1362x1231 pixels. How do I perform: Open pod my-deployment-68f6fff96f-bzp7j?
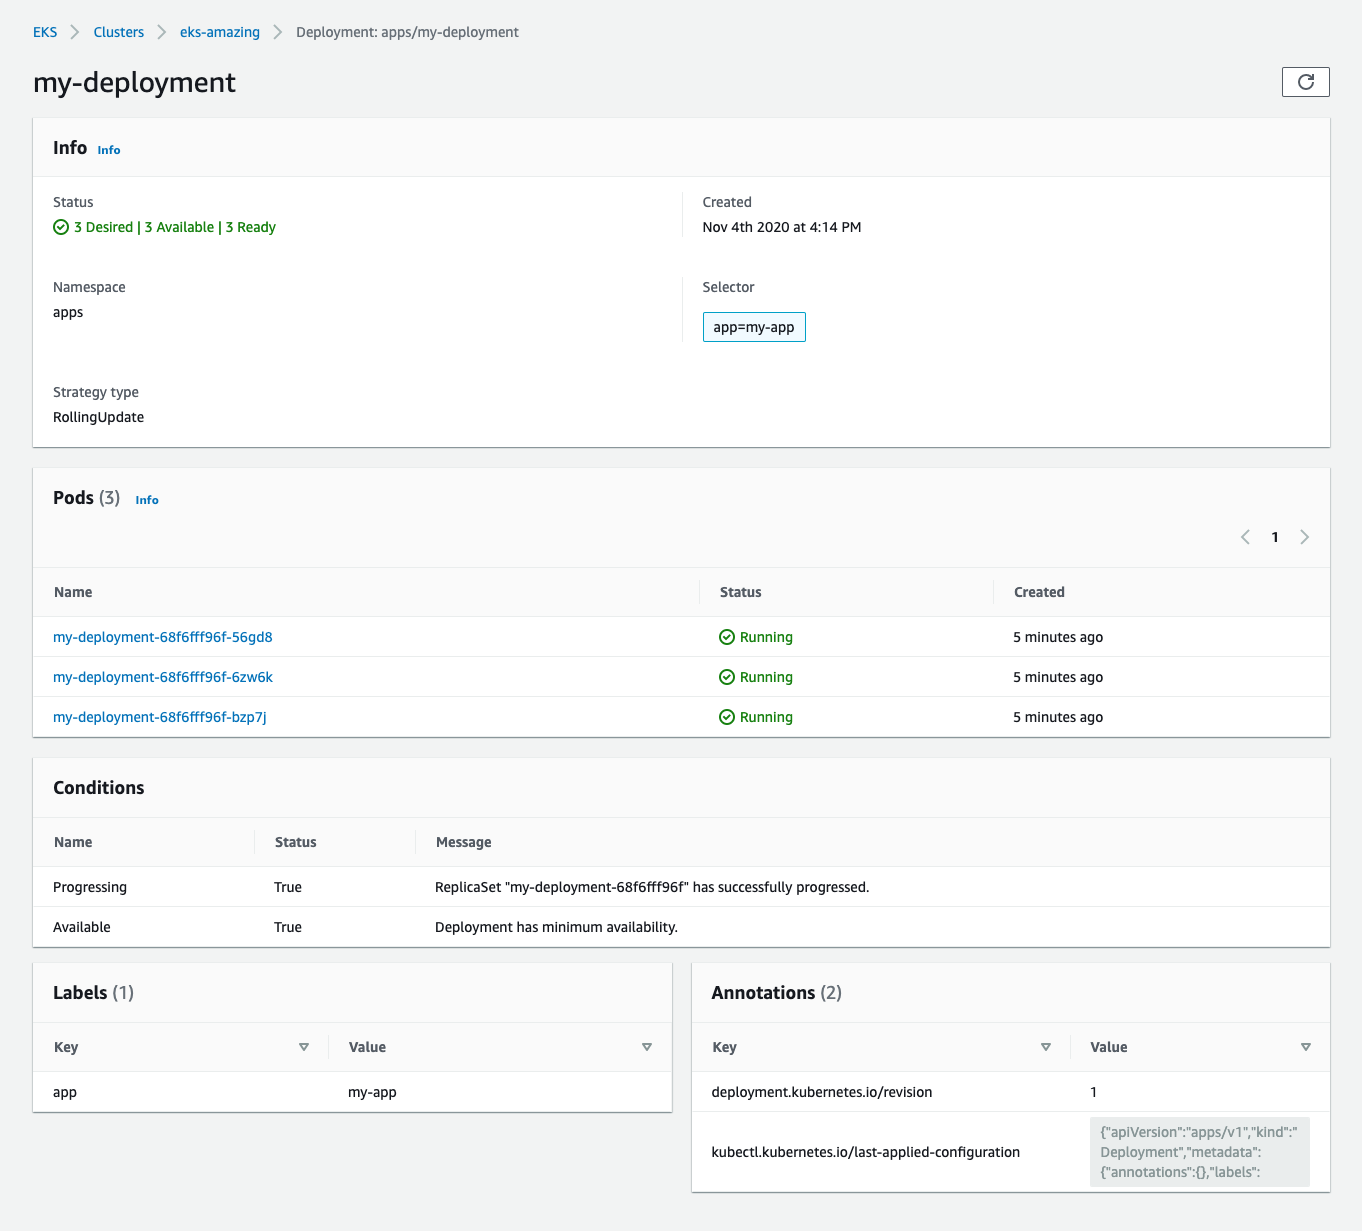pyautogui.click(x=160, y=717)
